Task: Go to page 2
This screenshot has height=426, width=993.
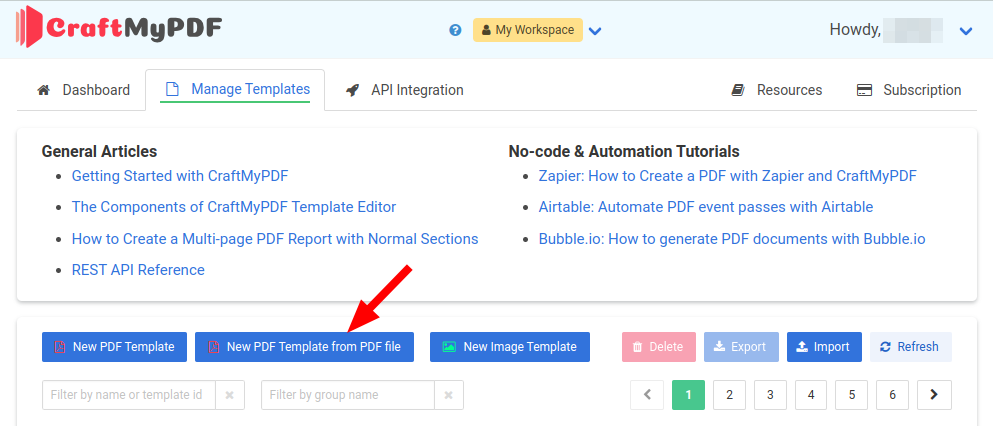Action: point(730,395)
